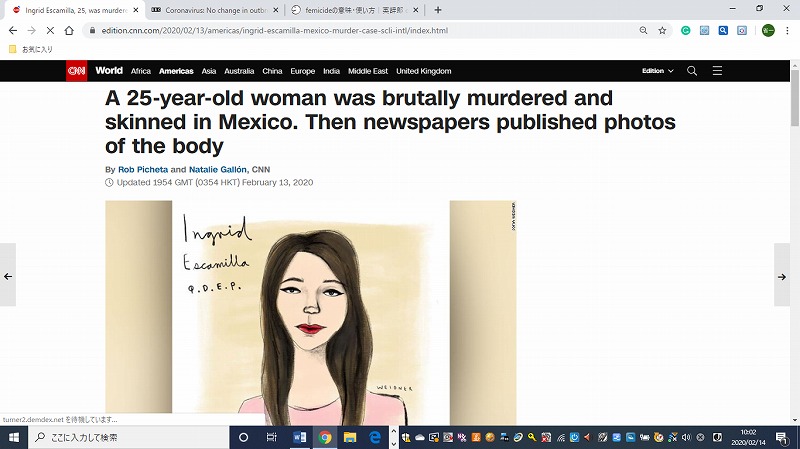Click the previous article left arrow

[x=8, y=277]
